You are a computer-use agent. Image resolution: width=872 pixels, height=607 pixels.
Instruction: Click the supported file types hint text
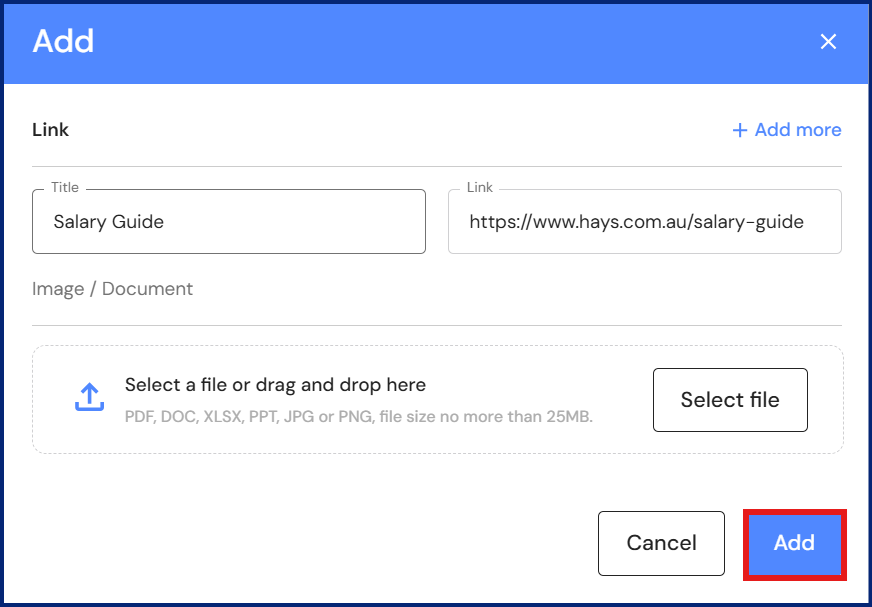point(359,416)
